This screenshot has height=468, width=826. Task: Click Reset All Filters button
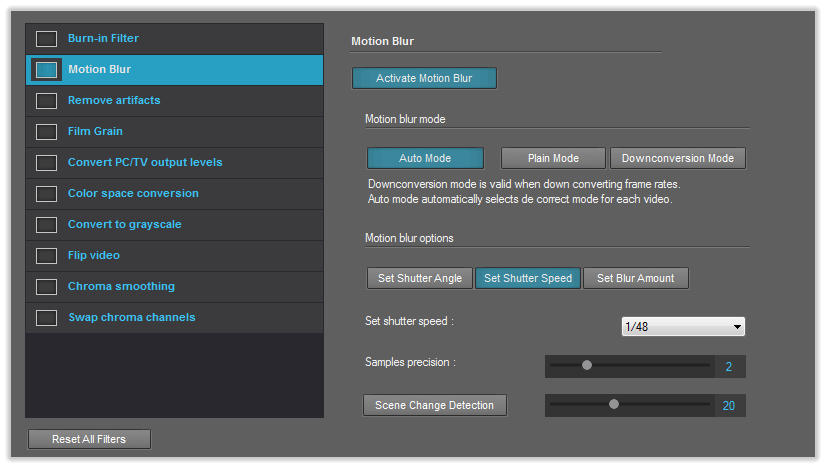[x=89, y=439]
